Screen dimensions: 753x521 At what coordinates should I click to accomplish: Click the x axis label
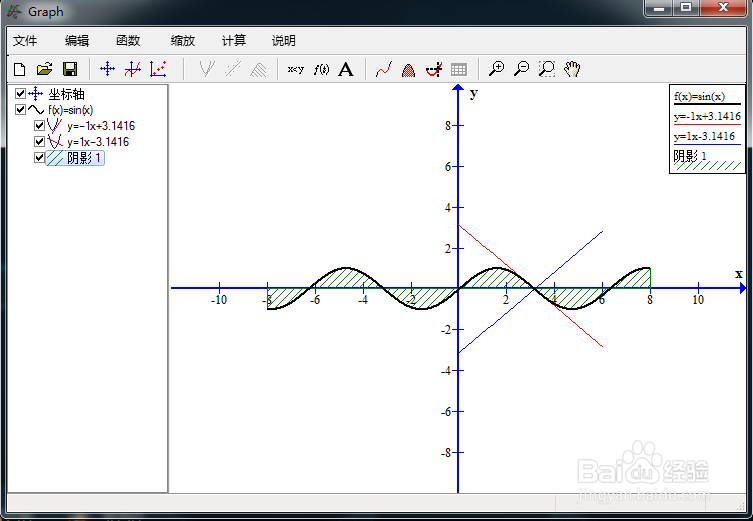click(739, 274)
